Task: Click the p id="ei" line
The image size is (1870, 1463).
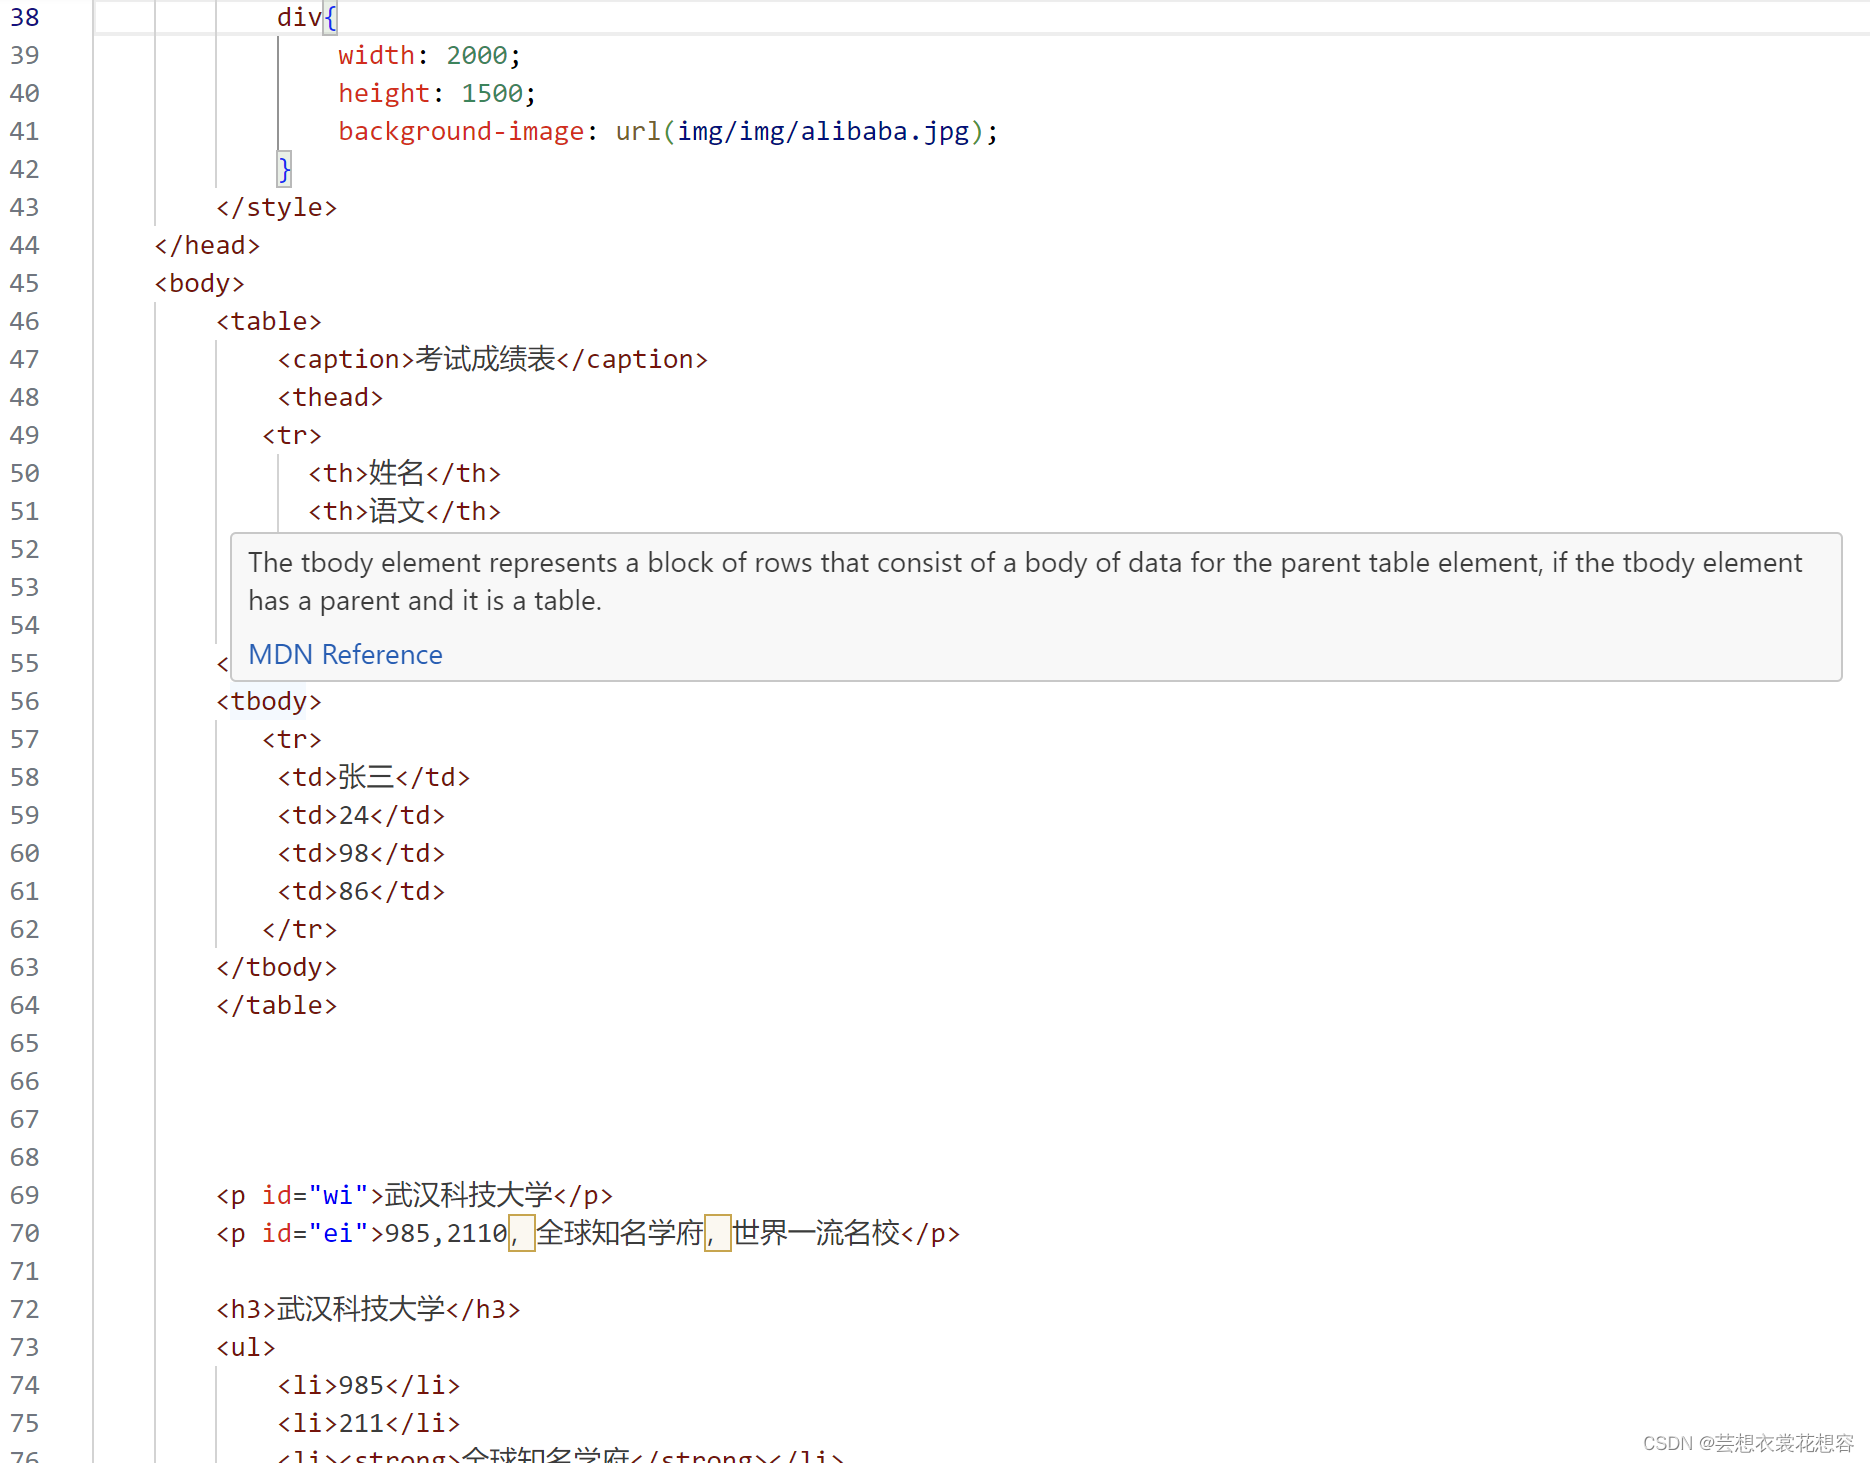Action: (x=588, y=1233)
